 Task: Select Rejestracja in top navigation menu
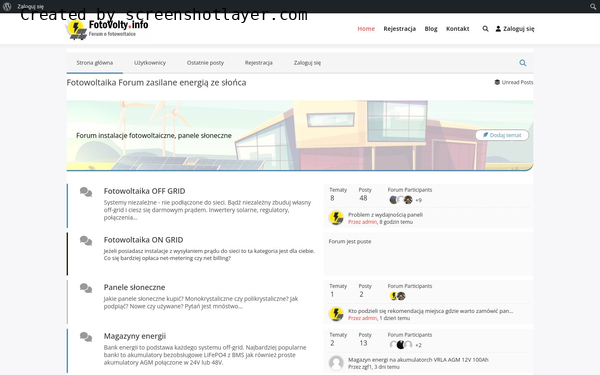[399, 29]
